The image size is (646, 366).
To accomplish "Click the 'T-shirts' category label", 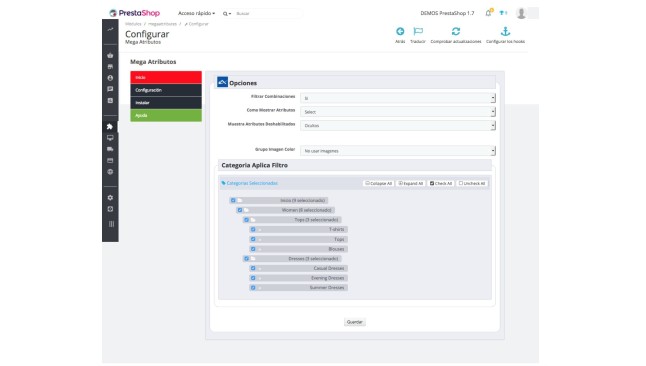I will [x=337, y=229].
